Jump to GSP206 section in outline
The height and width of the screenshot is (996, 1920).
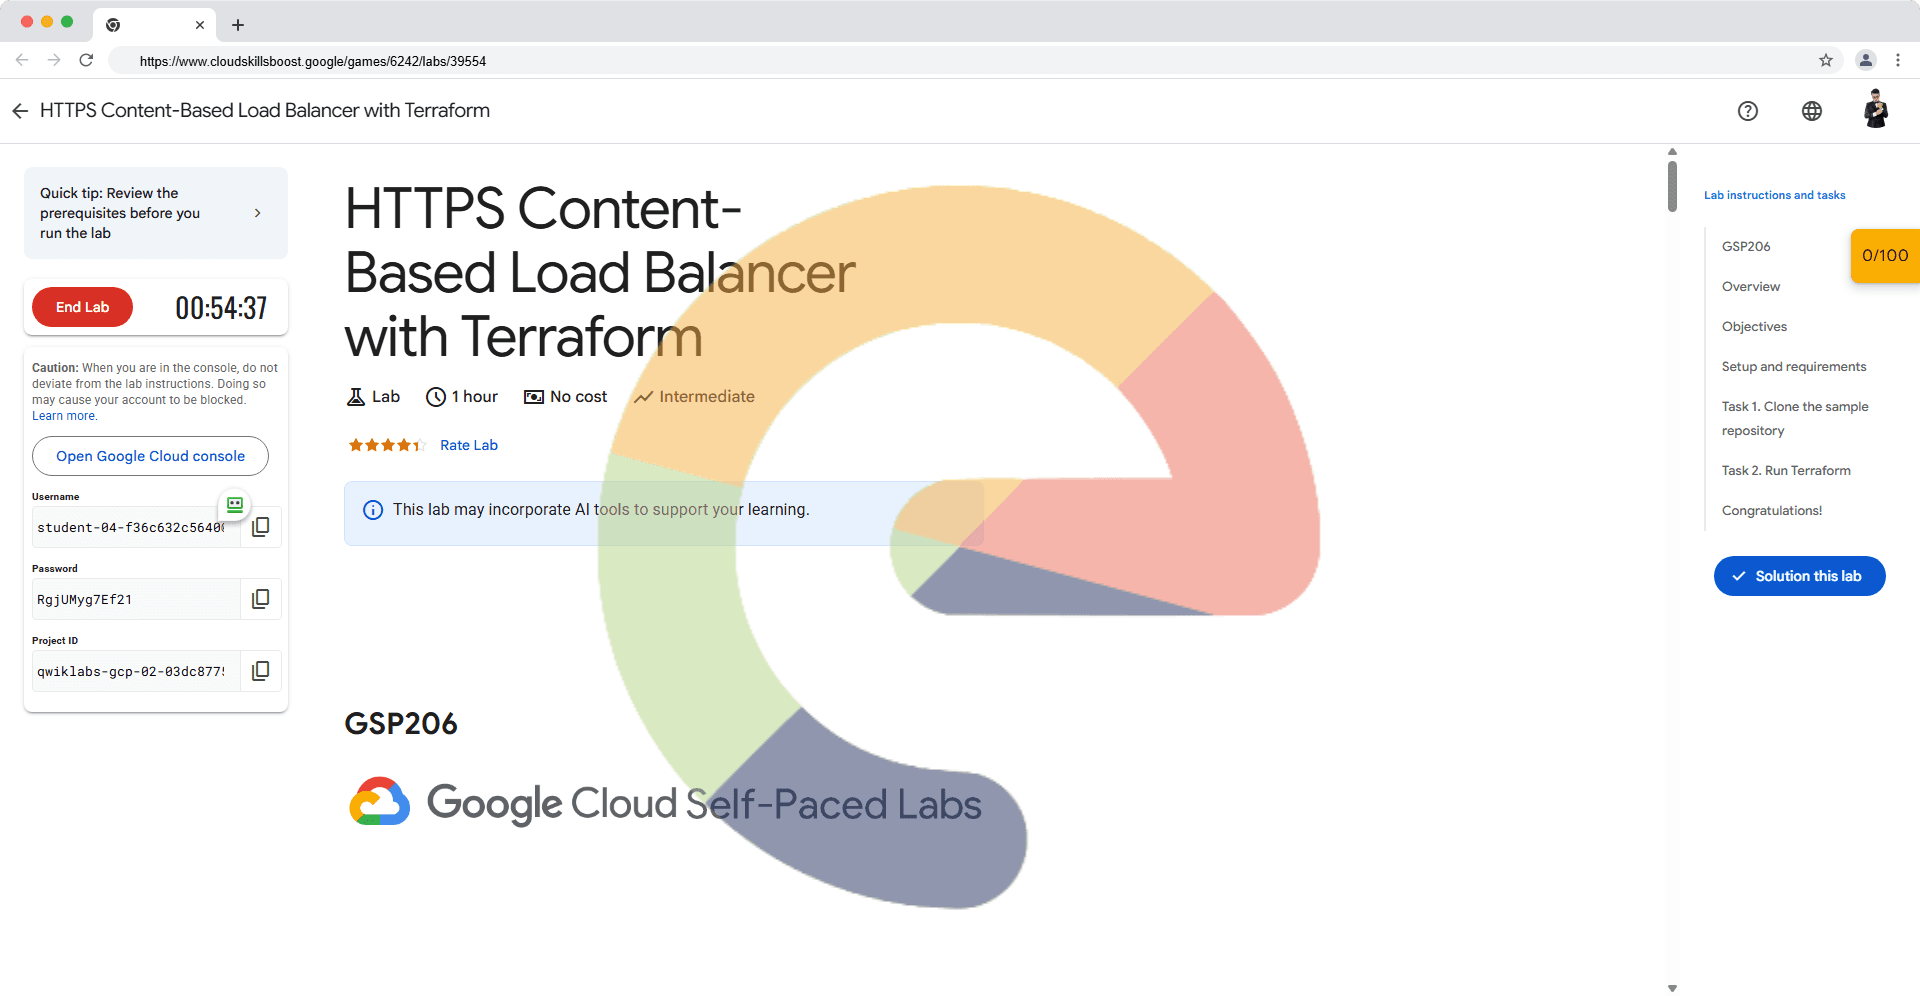point(1746,246)
